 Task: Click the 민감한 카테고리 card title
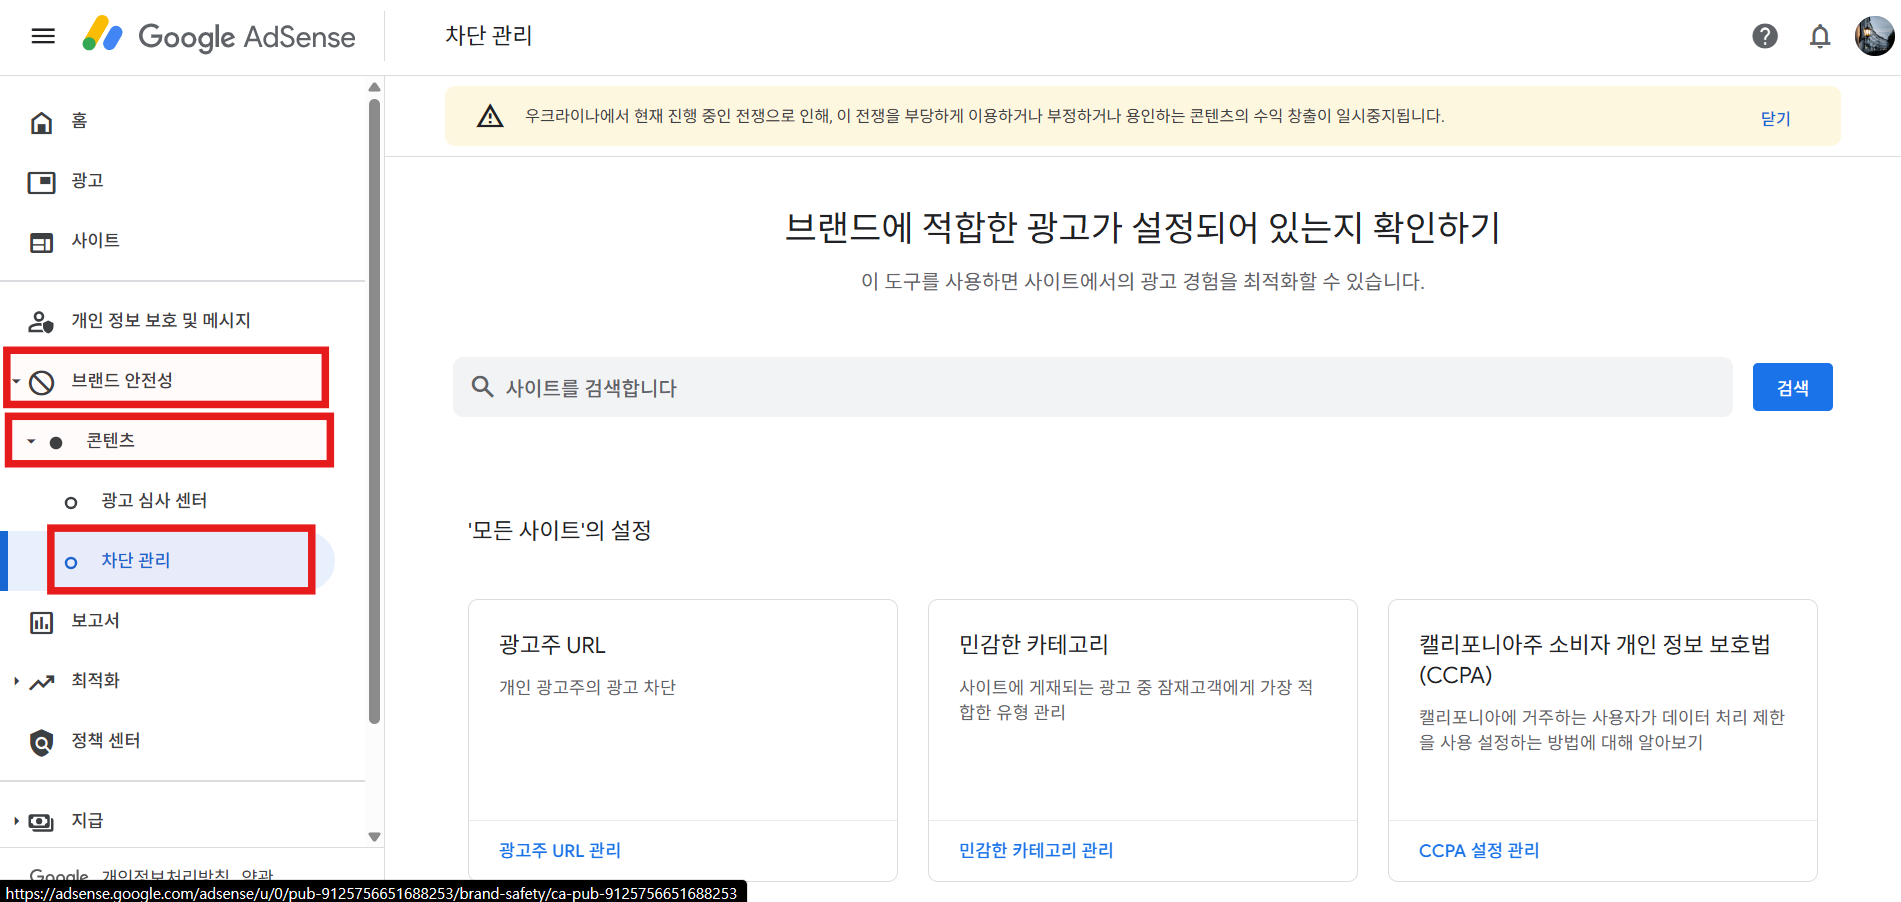click(1034, 645)
